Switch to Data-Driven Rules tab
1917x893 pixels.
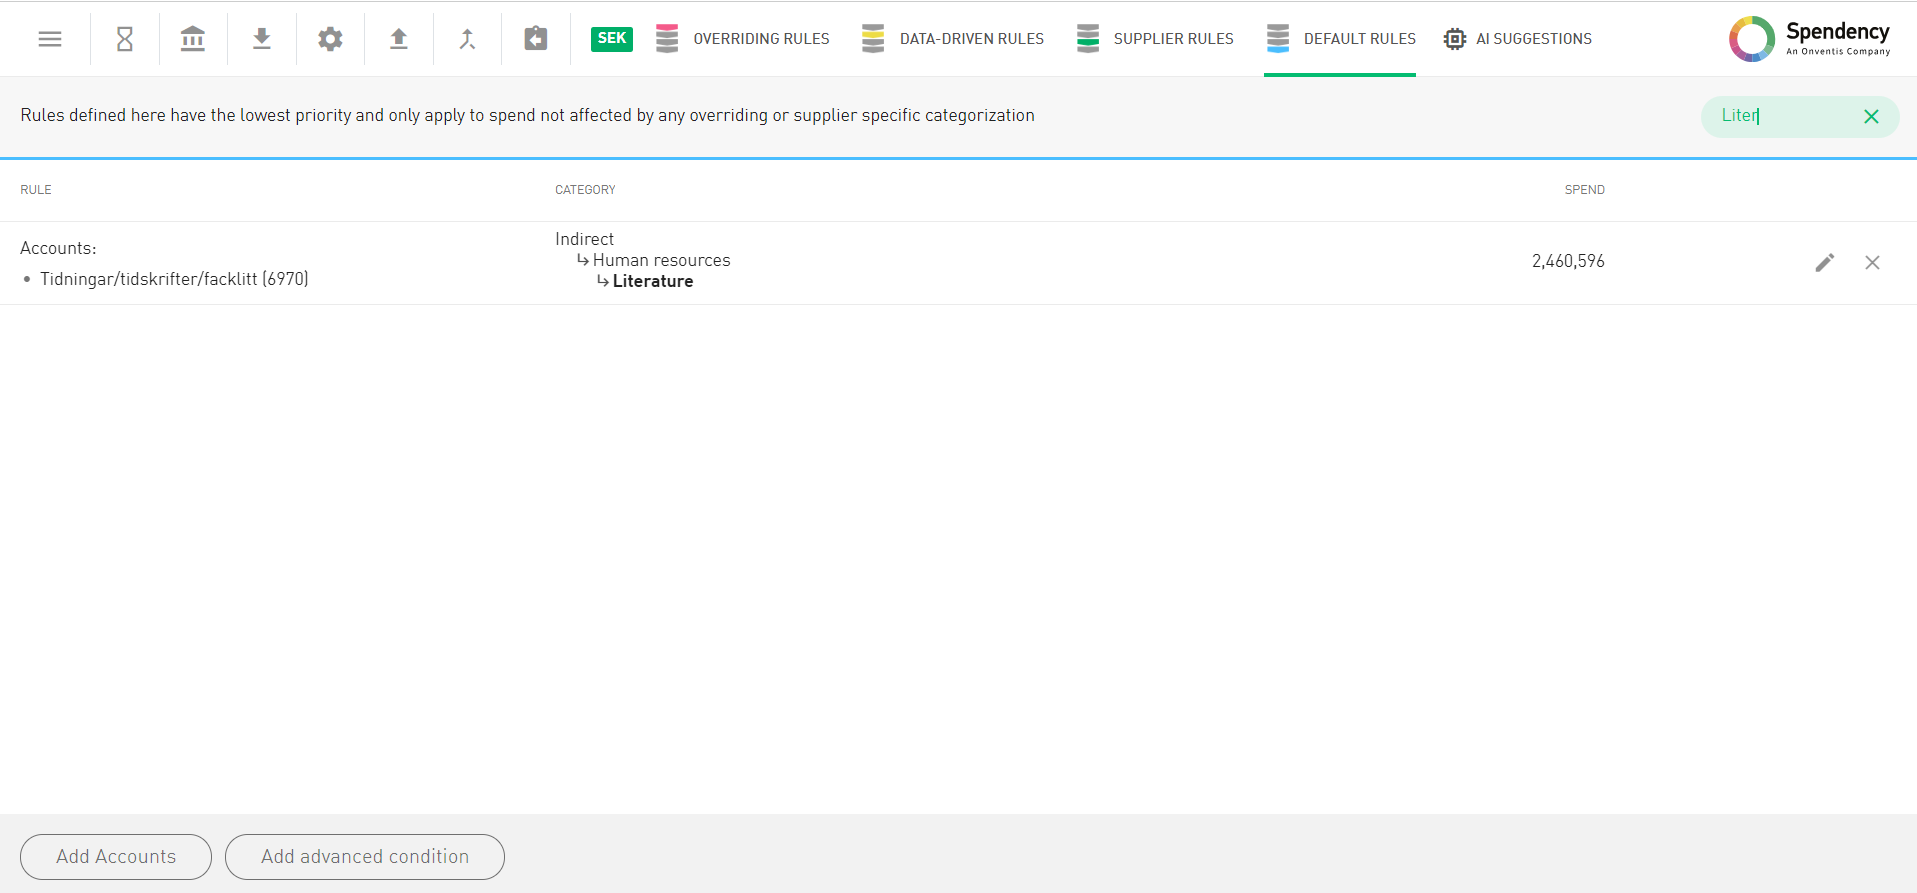click(x=953, y=39)
